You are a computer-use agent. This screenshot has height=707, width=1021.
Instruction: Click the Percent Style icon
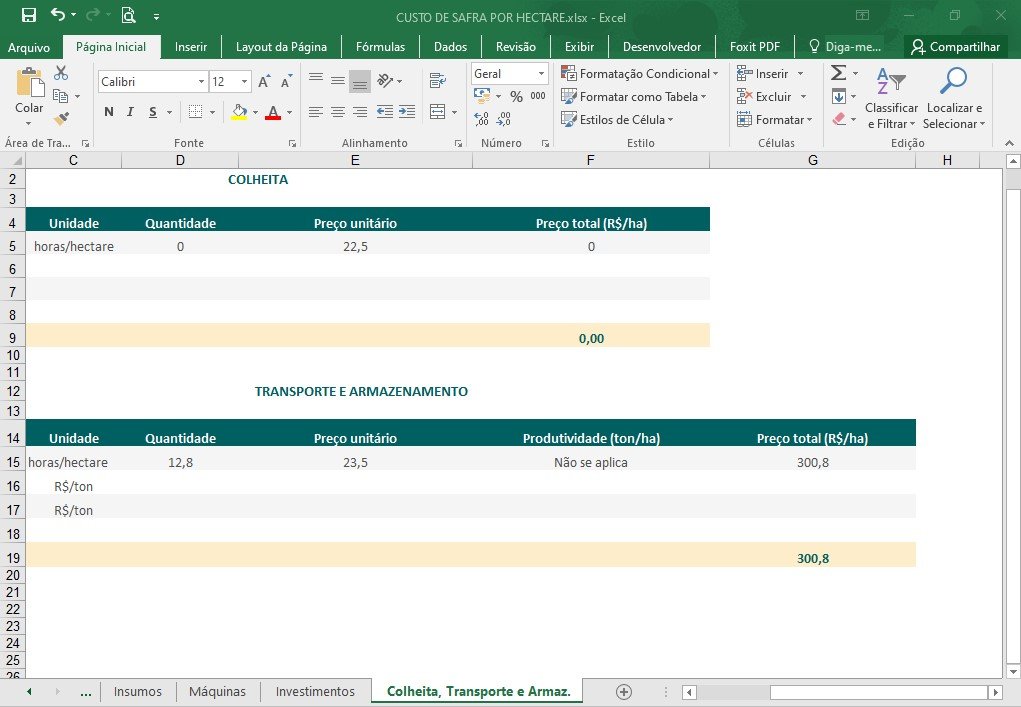pos(516,96)
